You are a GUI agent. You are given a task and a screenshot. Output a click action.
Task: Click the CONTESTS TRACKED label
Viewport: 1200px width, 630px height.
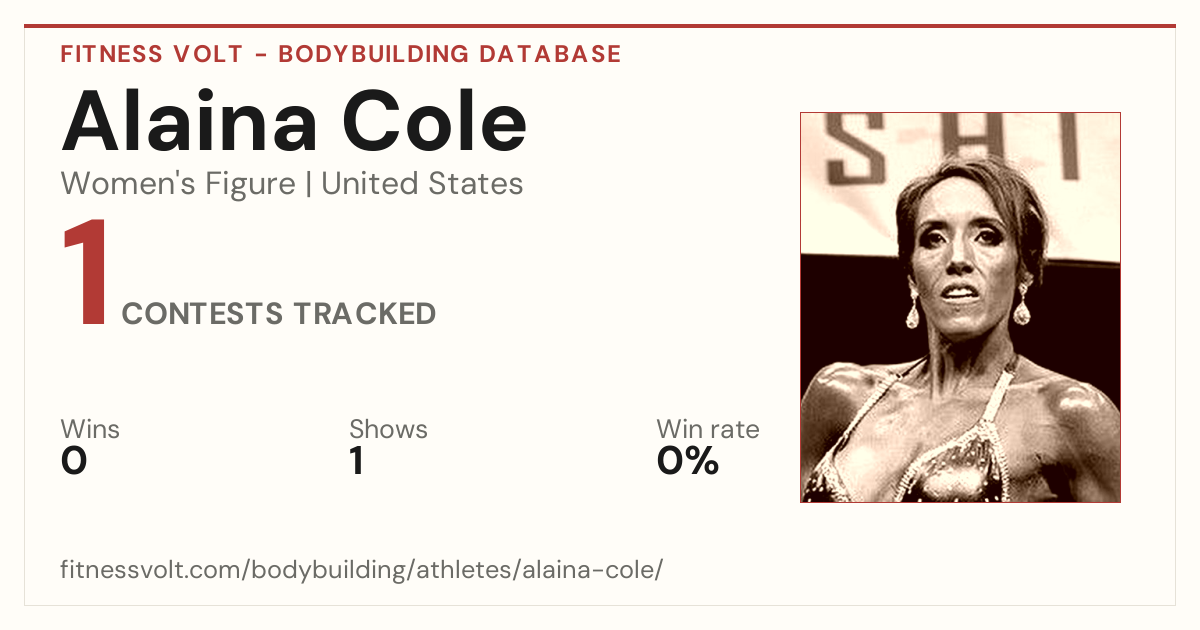click(279, 314)
